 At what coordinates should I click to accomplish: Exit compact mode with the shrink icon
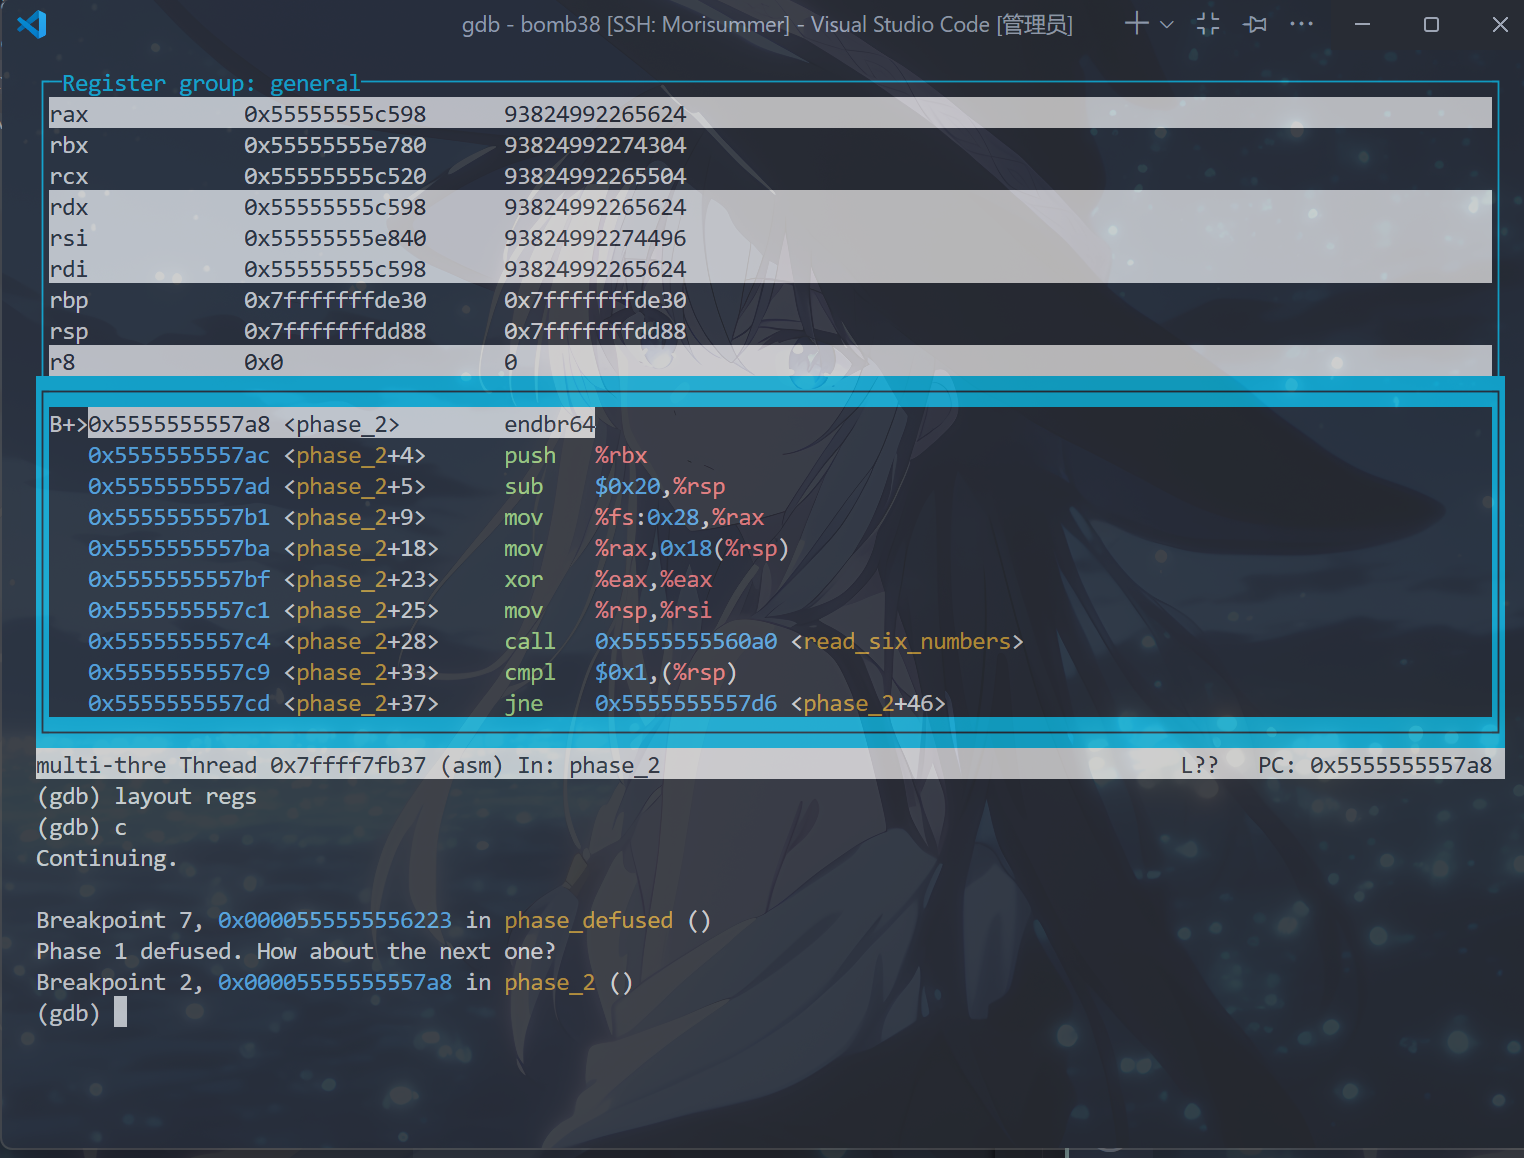point(1208,24)
